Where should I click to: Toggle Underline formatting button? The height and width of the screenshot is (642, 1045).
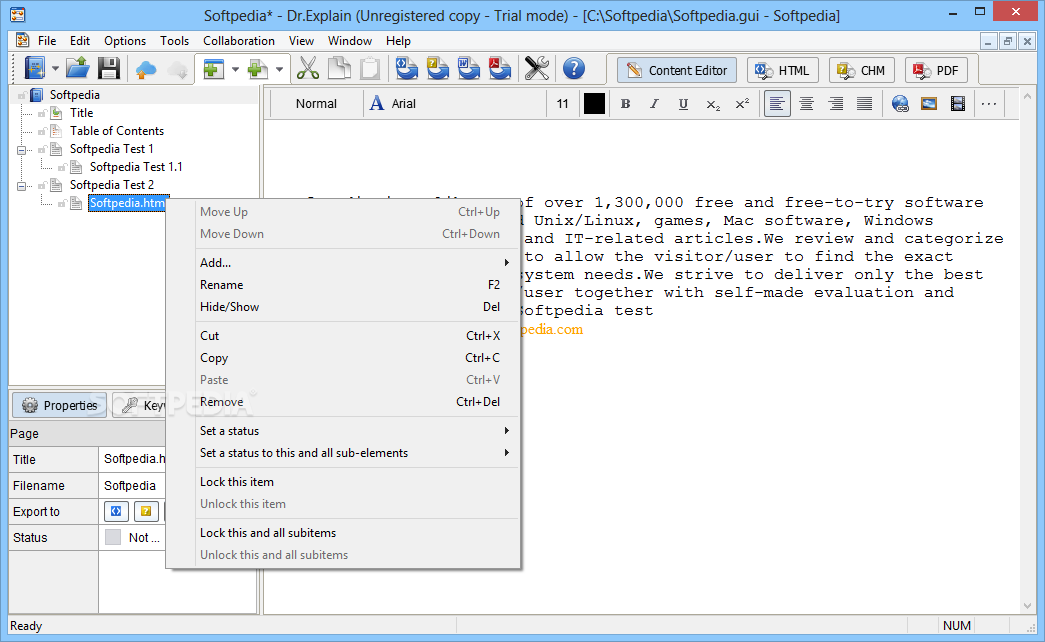pos(683,104)
